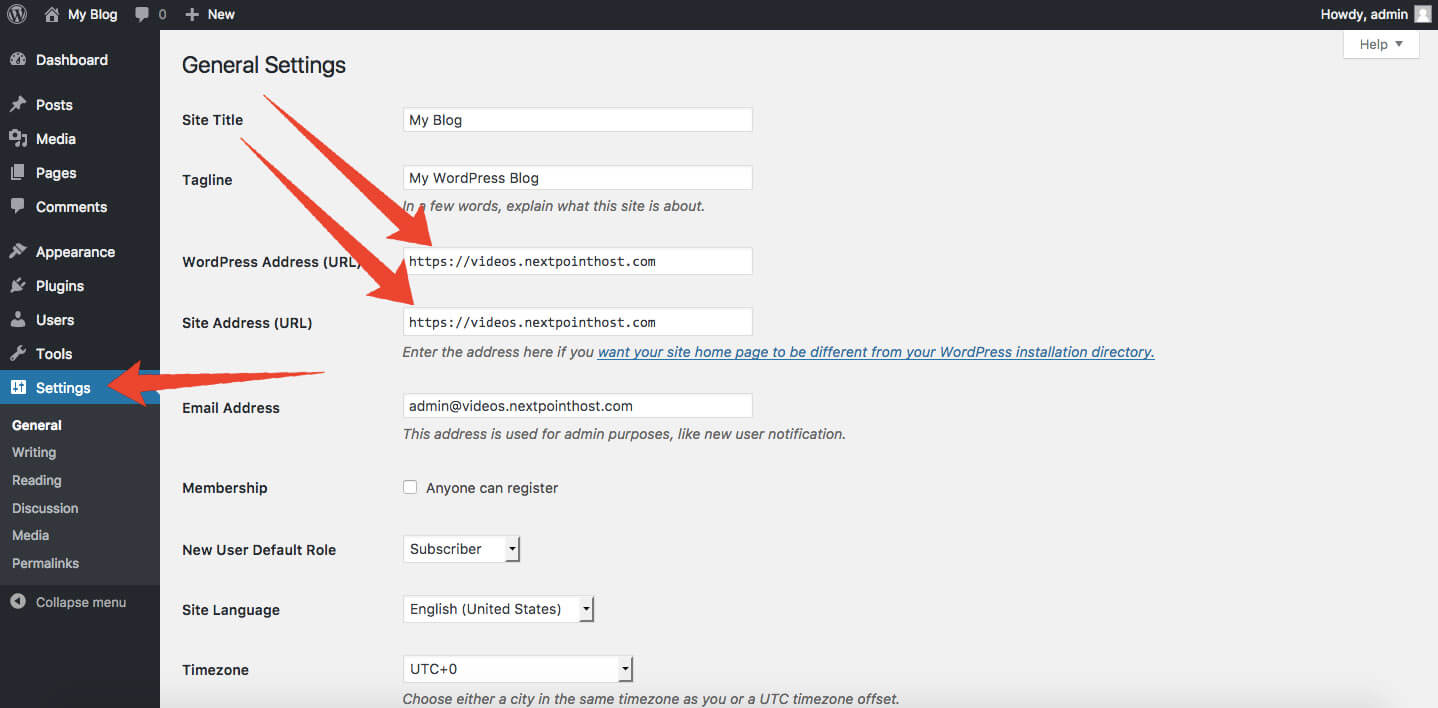Click the Posts pushpin icon
Image resolution: width=1438 pixels, height=708 pixels.
(18, 104)
